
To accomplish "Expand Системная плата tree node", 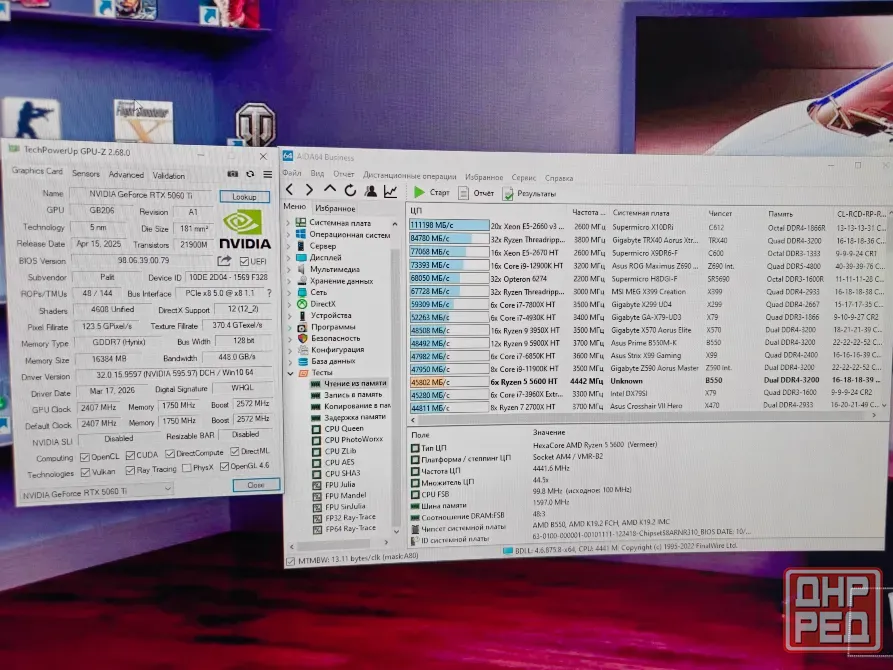I will click(x=288, y=223).
